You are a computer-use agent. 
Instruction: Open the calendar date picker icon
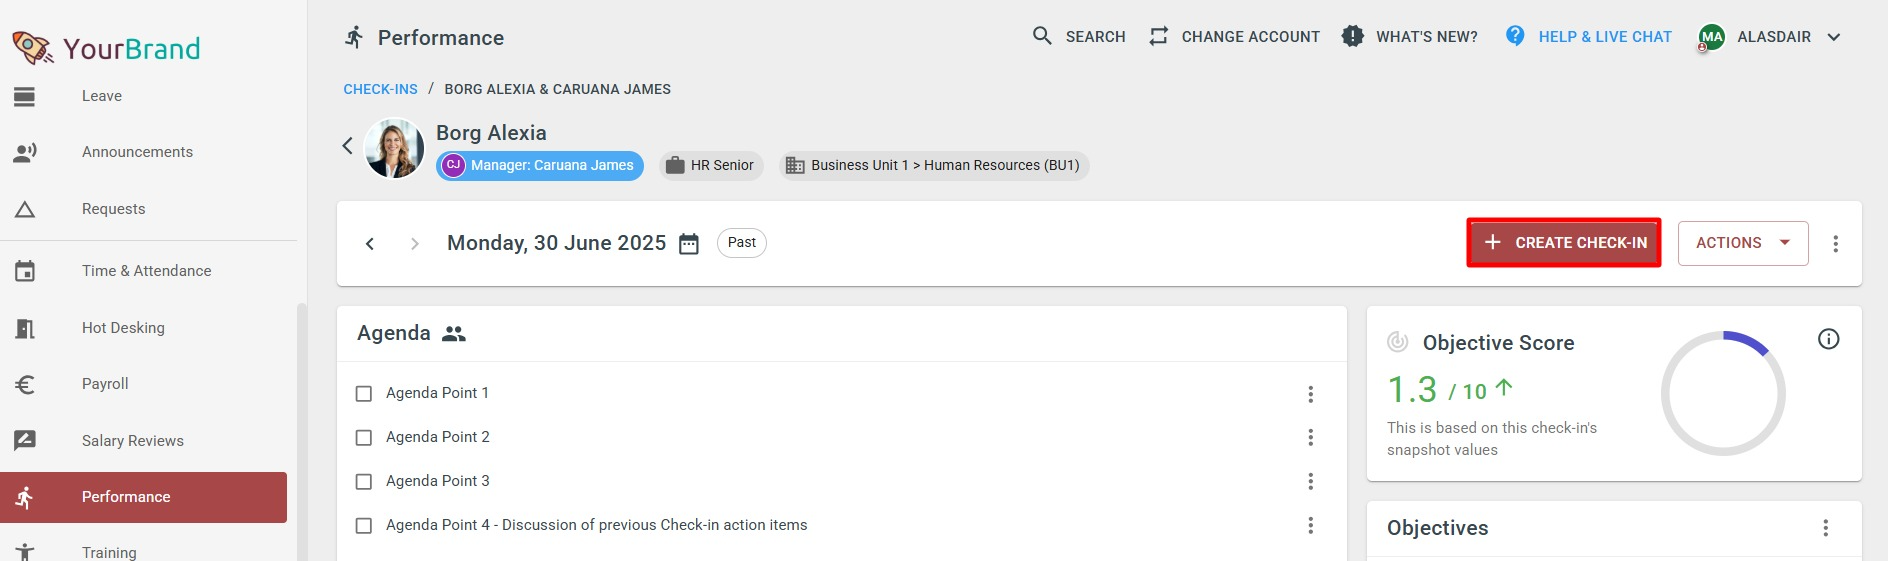tap(689, 244)
